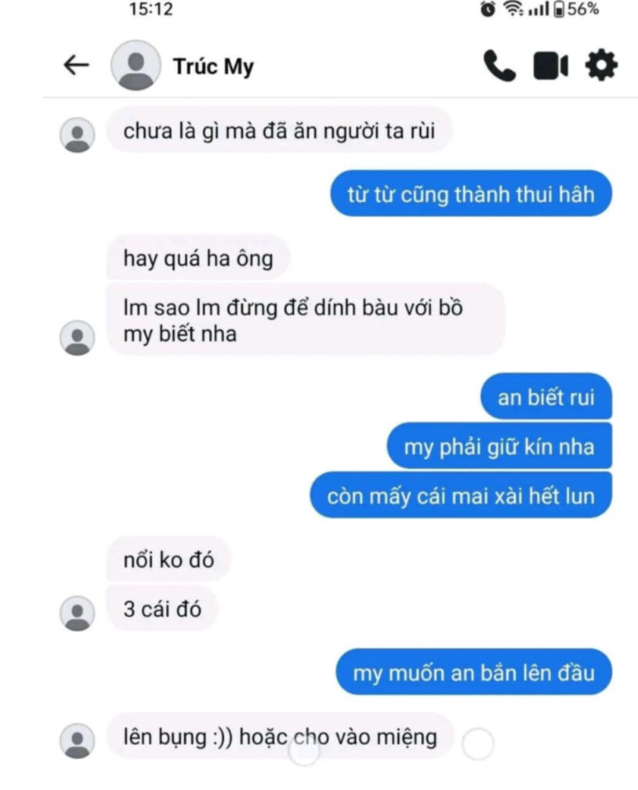Image resolution: width=638 pixels, height=790 pixels.
Task: Tap avatar beside 'my biết nha' message
Action: [77, 338]
